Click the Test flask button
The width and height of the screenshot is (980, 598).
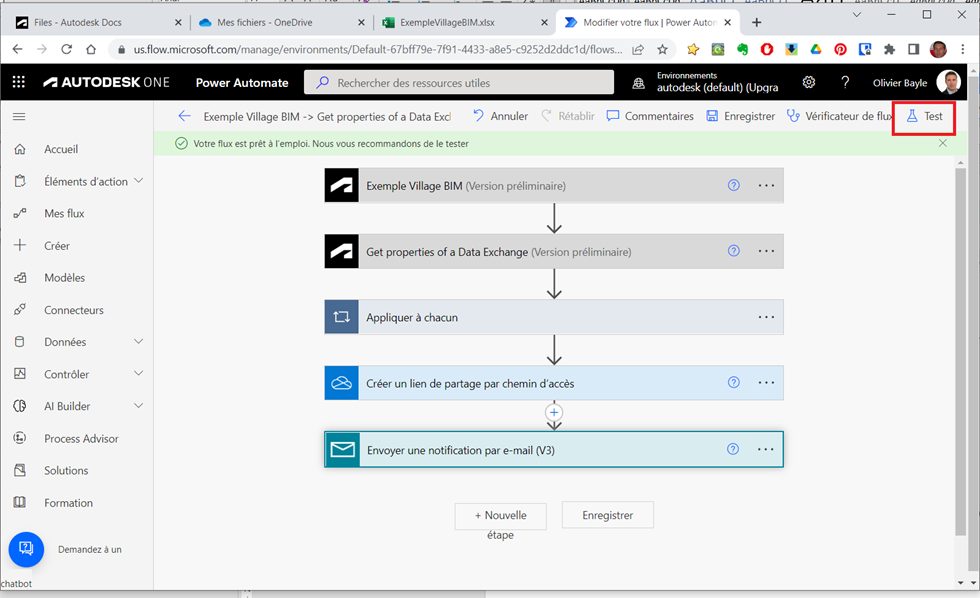point(924,116)
